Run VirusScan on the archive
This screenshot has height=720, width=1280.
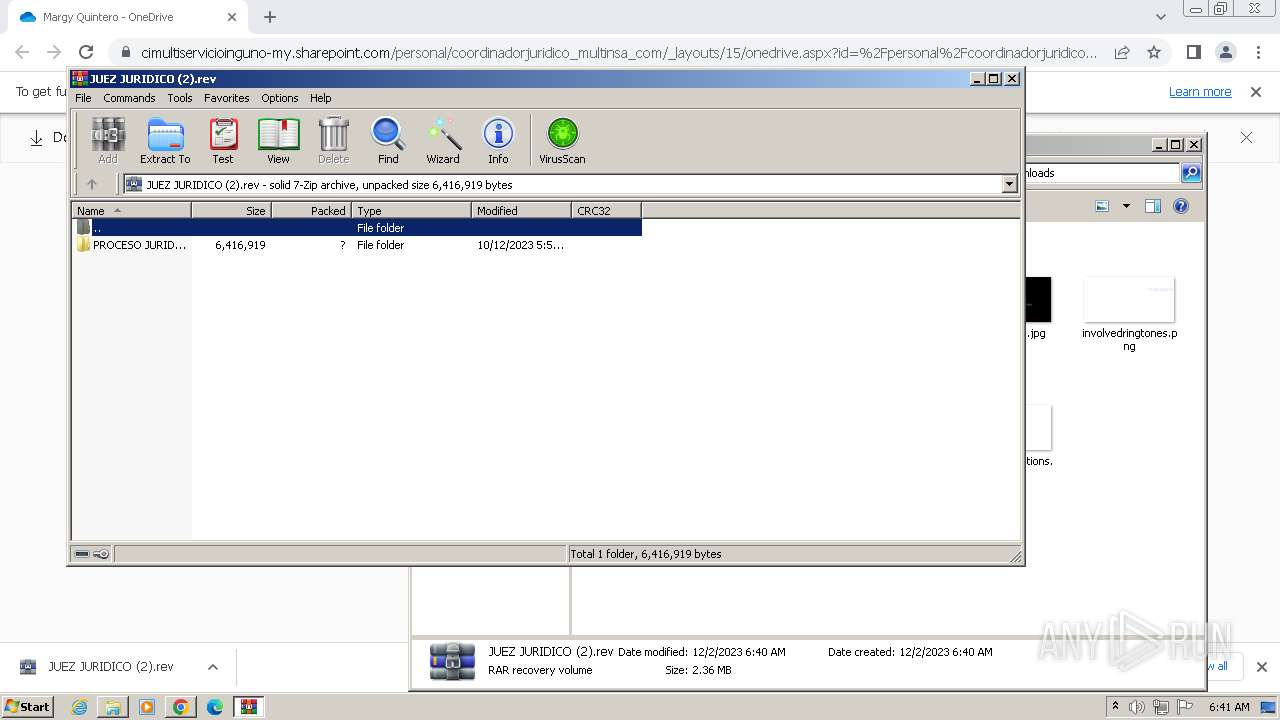[562, 140]
